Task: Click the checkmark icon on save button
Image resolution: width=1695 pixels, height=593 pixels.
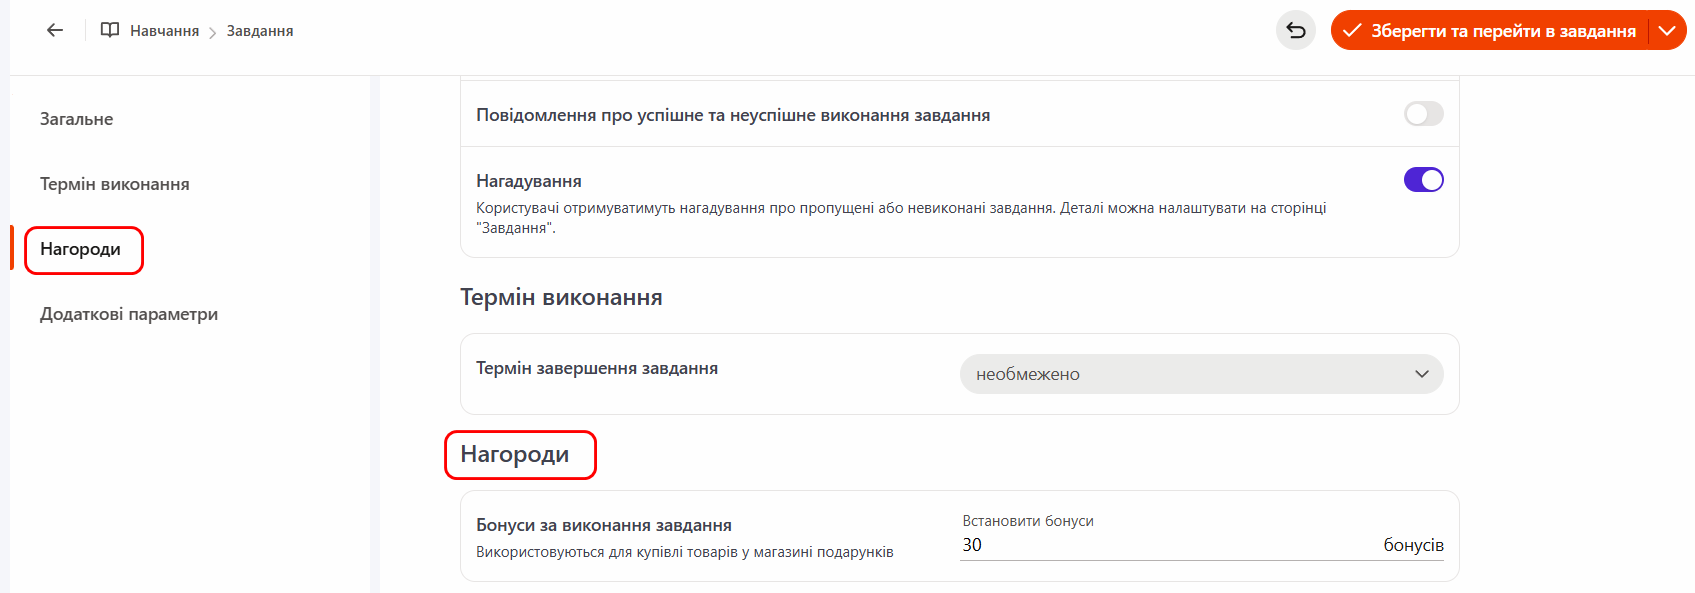Action: (1352, 31)
